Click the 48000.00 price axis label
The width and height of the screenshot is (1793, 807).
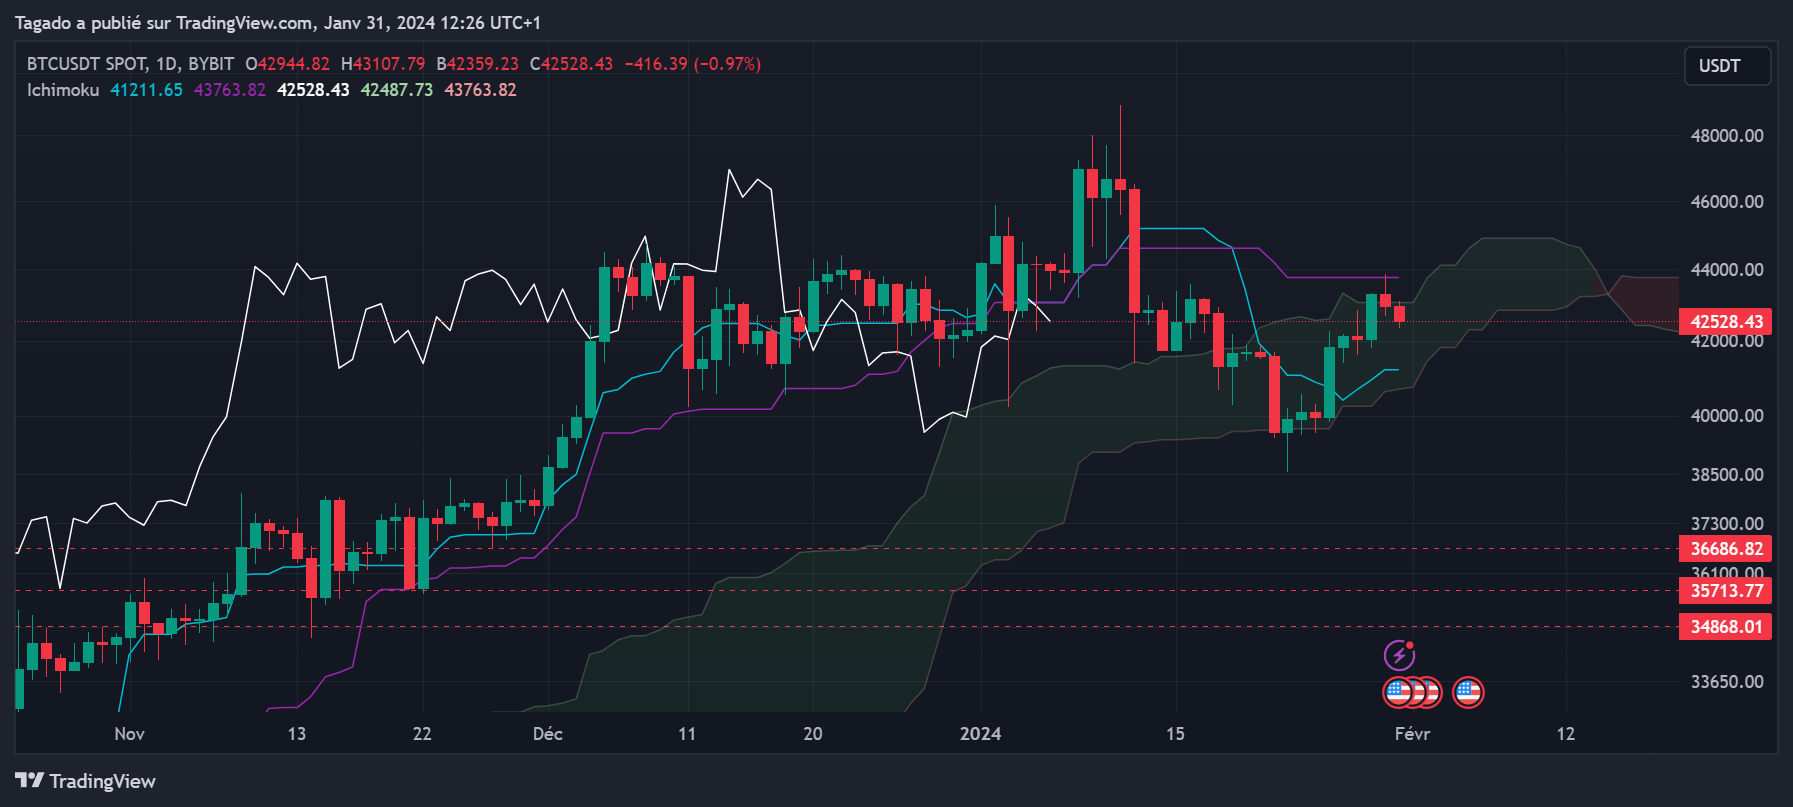point(1727,136)
